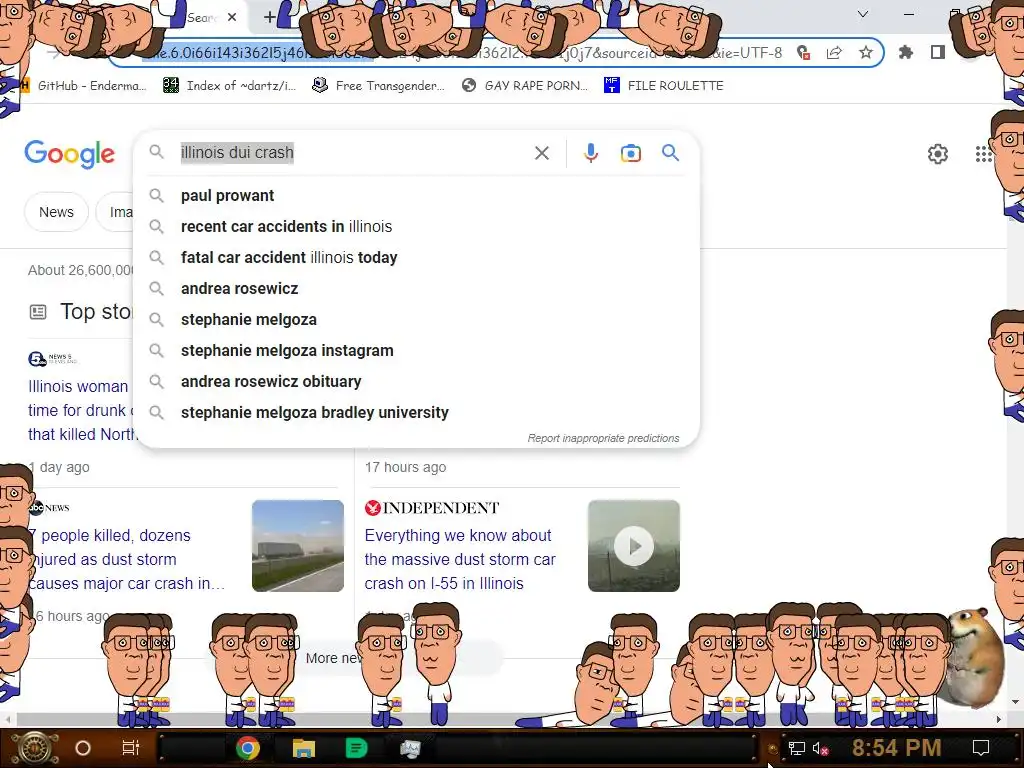Open File Explorer from the taskbar
The width and height of the screenshot is (1024, 768).
pyautogui.click(x=303, y=748)
